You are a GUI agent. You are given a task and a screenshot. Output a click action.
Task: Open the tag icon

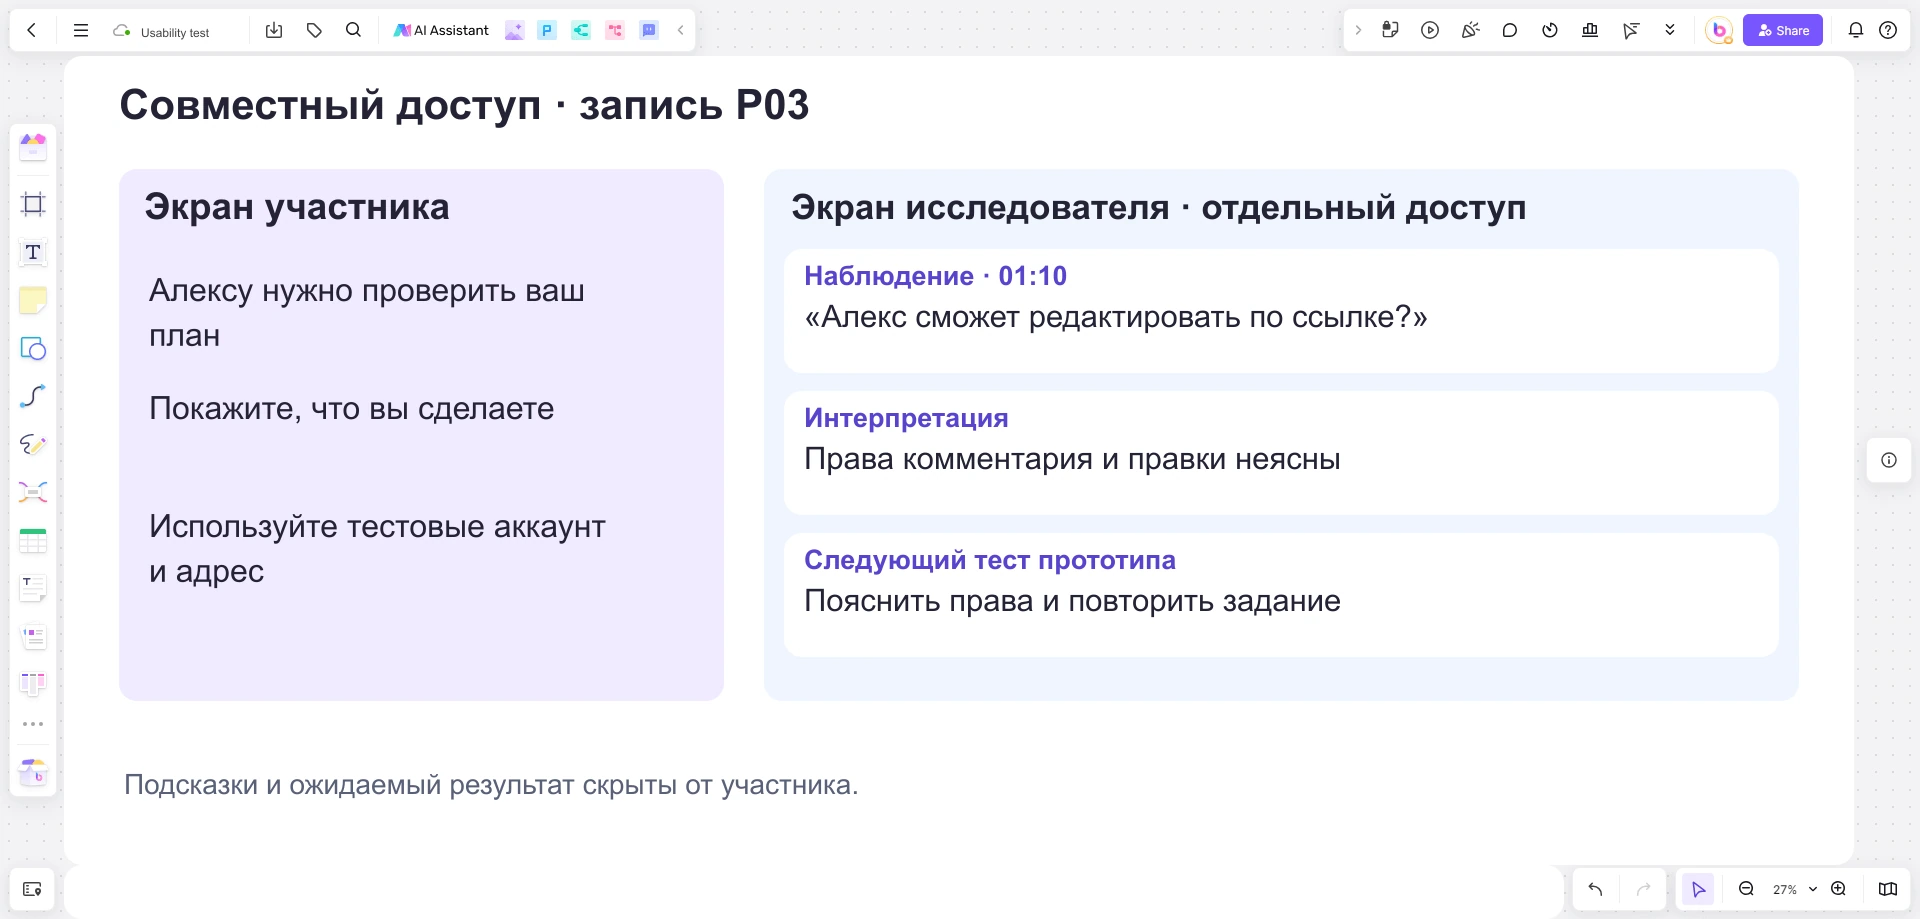(x=314, y=30)
